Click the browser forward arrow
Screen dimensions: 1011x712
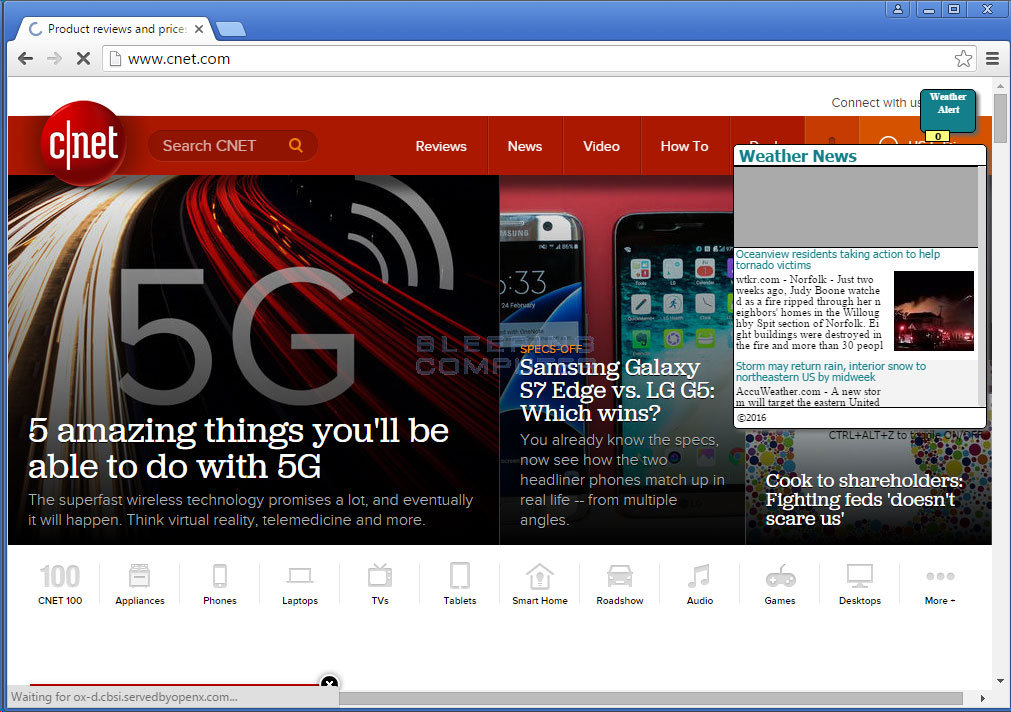pos(54,59)
